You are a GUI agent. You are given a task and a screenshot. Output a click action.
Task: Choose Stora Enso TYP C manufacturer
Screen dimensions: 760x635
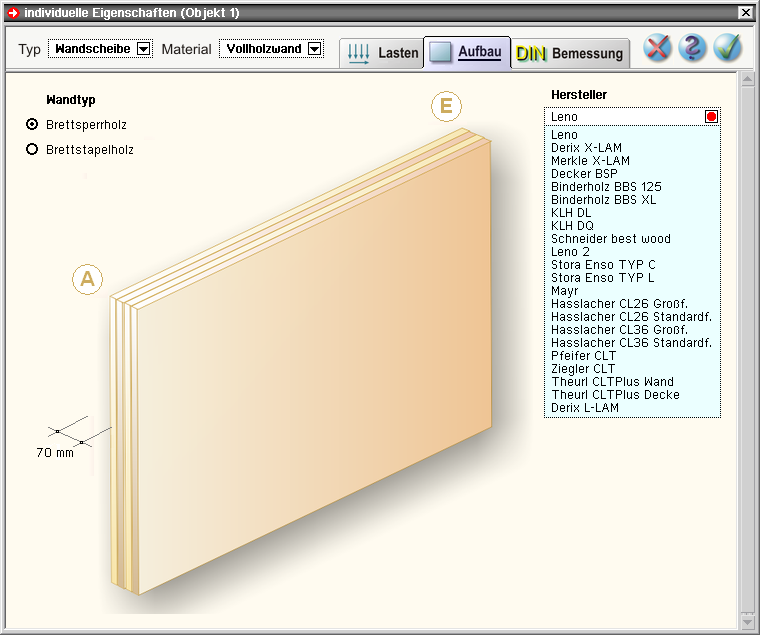click(x=603, y=265)
